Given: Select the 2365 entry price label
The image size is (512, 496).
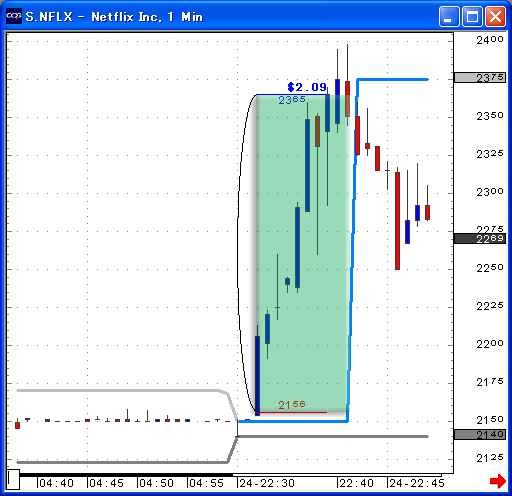Looking at the screenshot, I should [292, 100].
